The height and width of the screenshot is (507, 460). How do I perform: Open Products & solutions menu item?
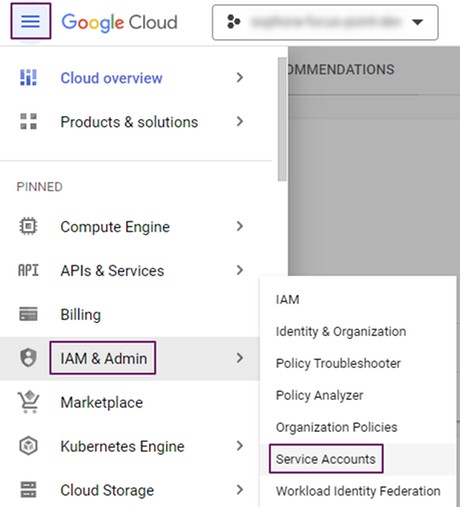130,121
